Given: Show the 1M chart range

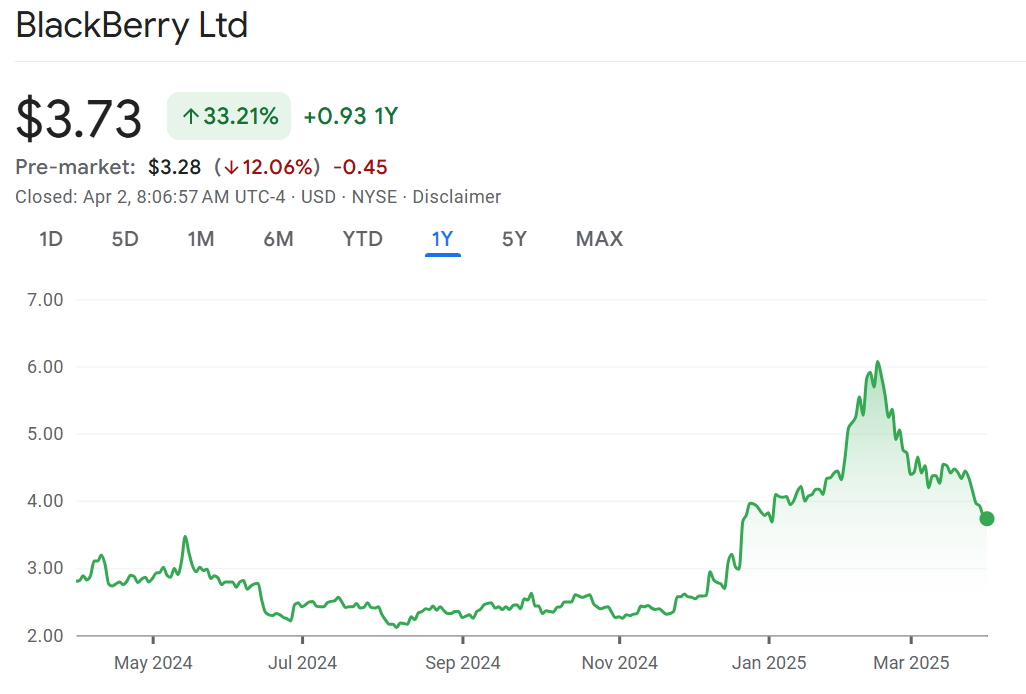Looking at the screenshot, I should [201, 239].
